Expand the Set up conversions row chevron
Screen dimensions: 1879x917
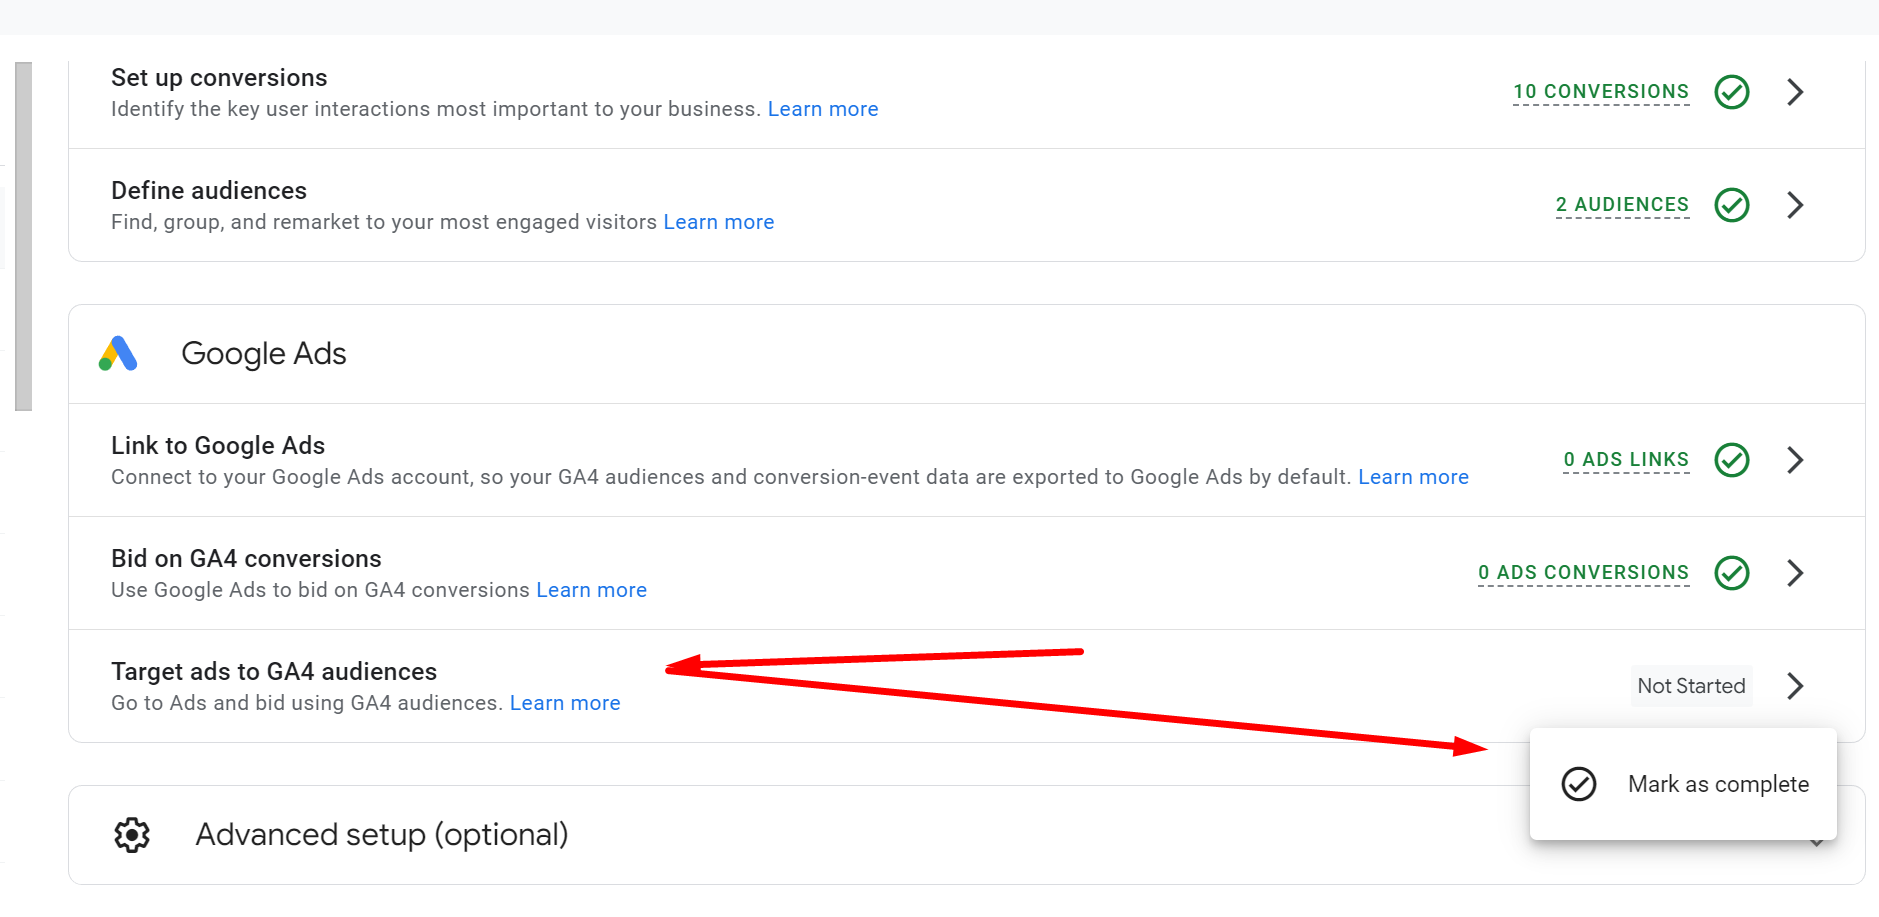[x=1796, y=92]
